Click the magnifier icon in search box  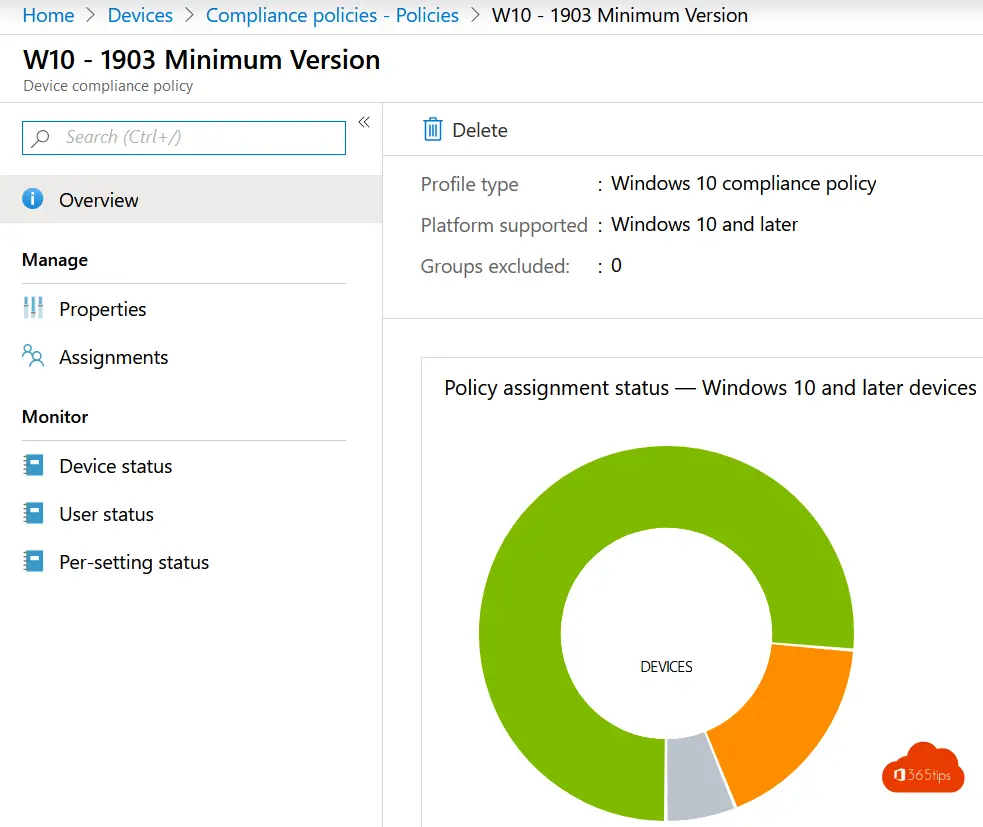(x=41, y=138)
